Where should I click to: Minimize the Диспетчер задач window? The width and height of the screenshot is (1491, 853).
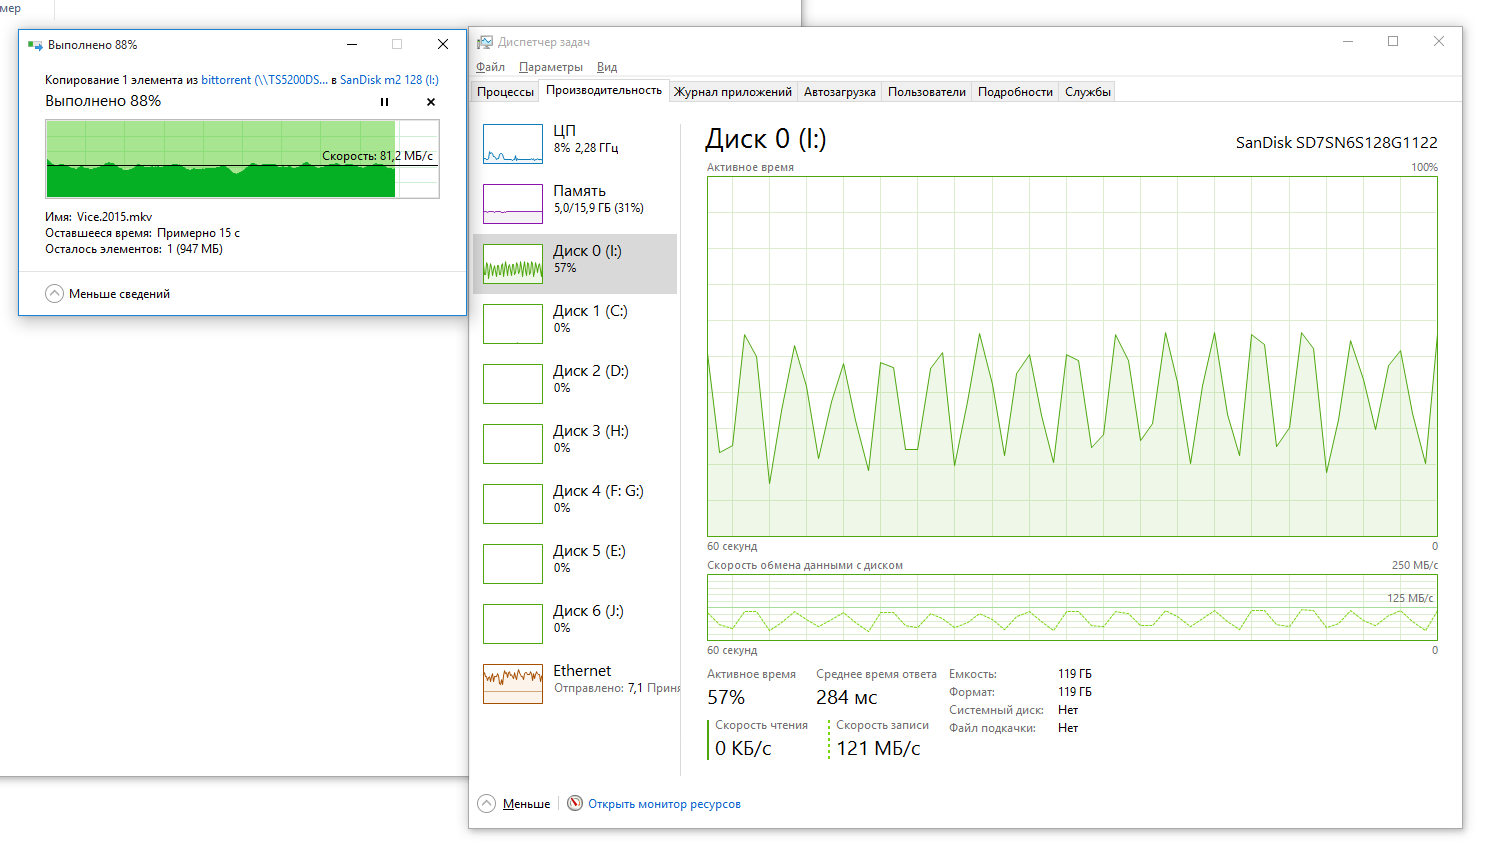tap(1348, 42)
